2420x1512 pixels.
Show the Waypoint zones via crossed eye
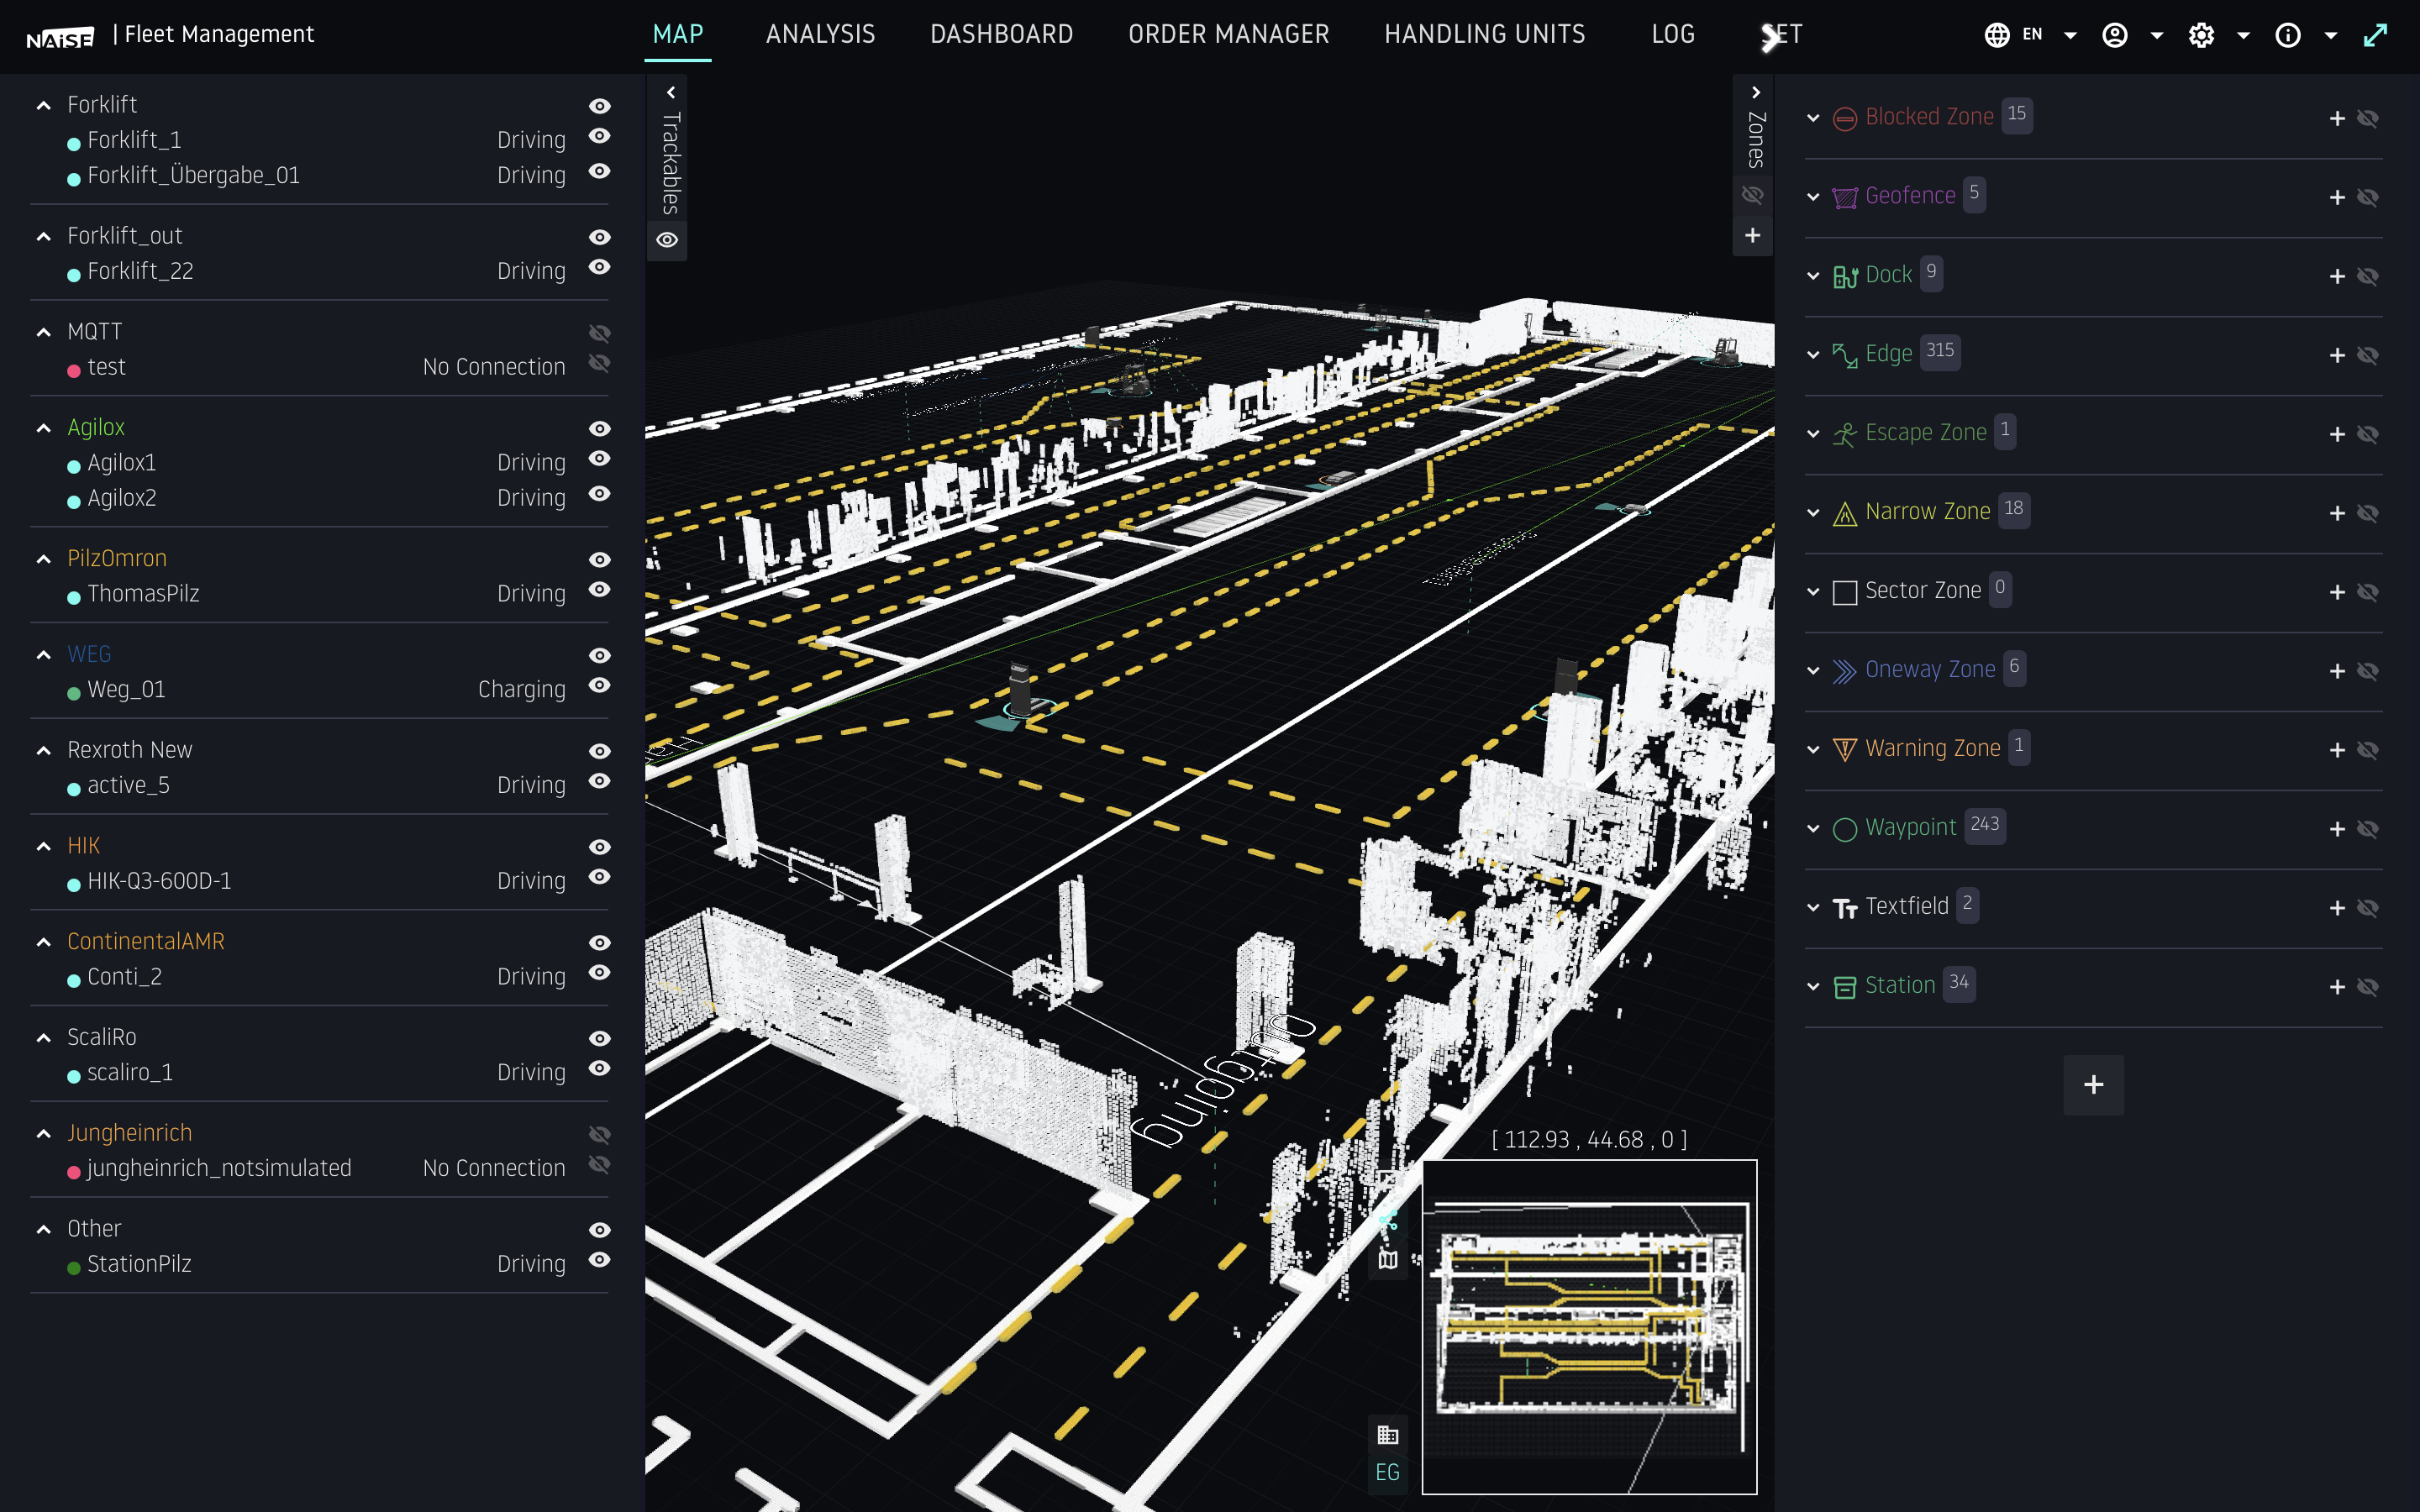click(x=2367, y=829)
